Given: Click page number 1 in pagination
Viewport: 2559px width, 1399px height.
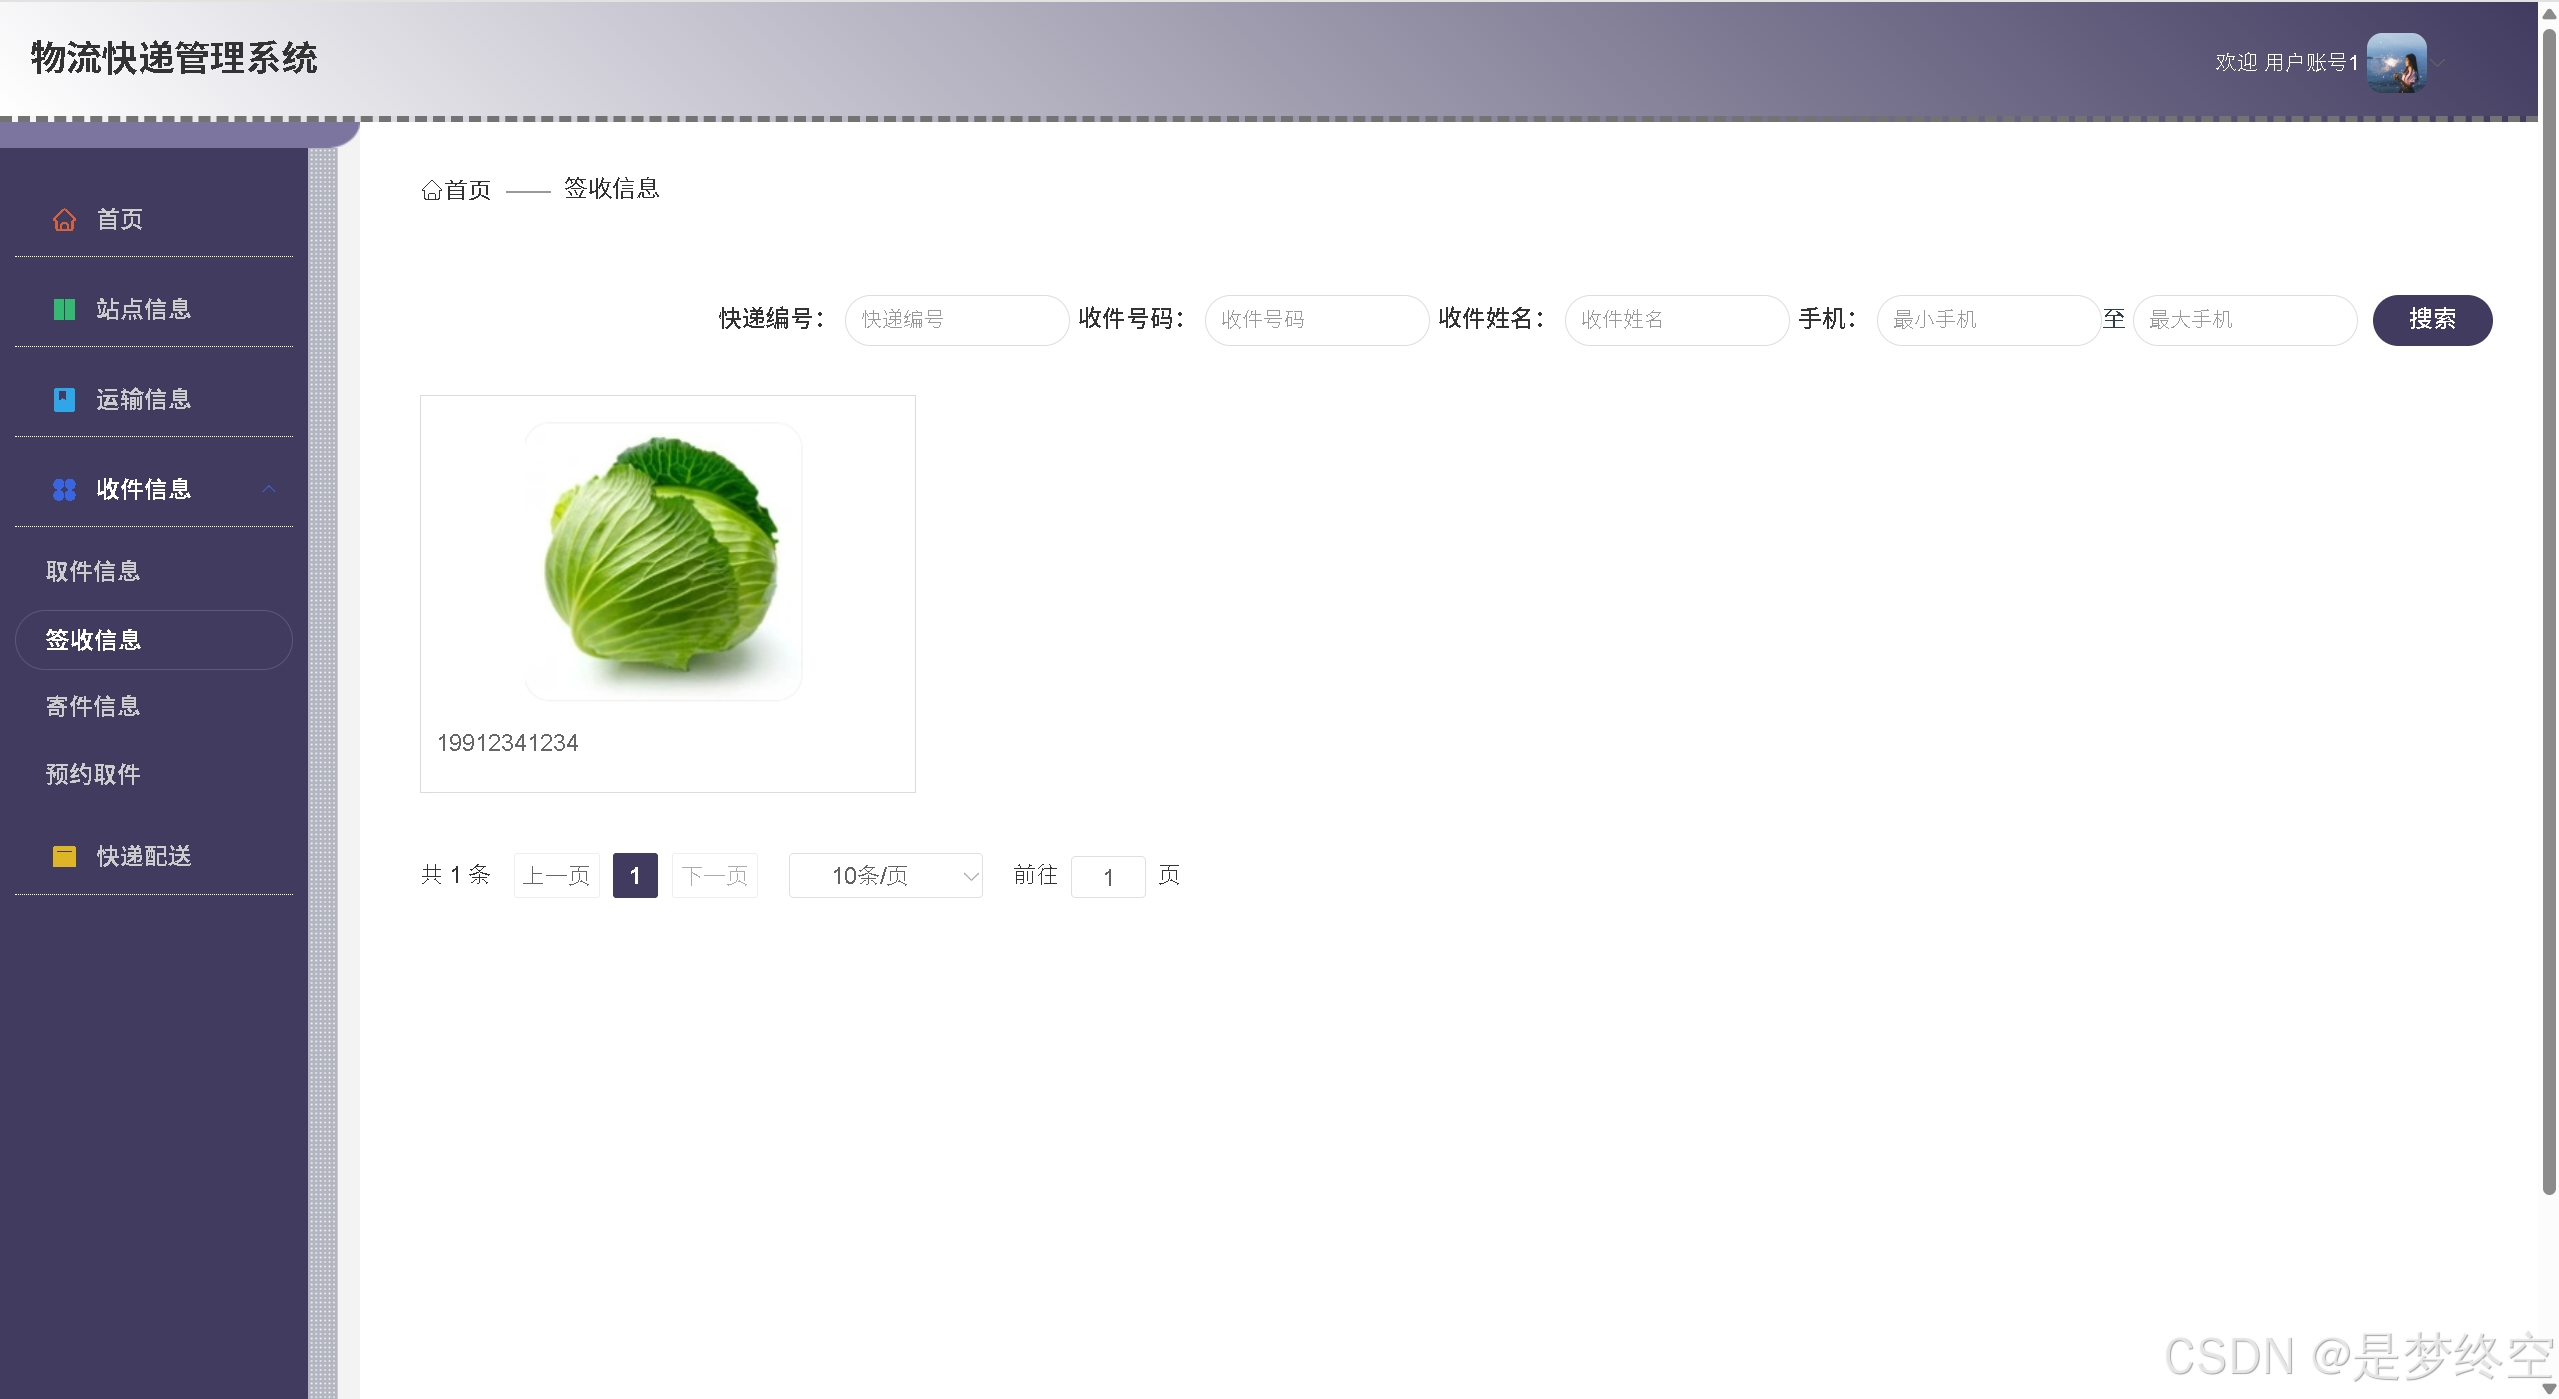Looking at the screenshot, I should click(x=635, y=875).
